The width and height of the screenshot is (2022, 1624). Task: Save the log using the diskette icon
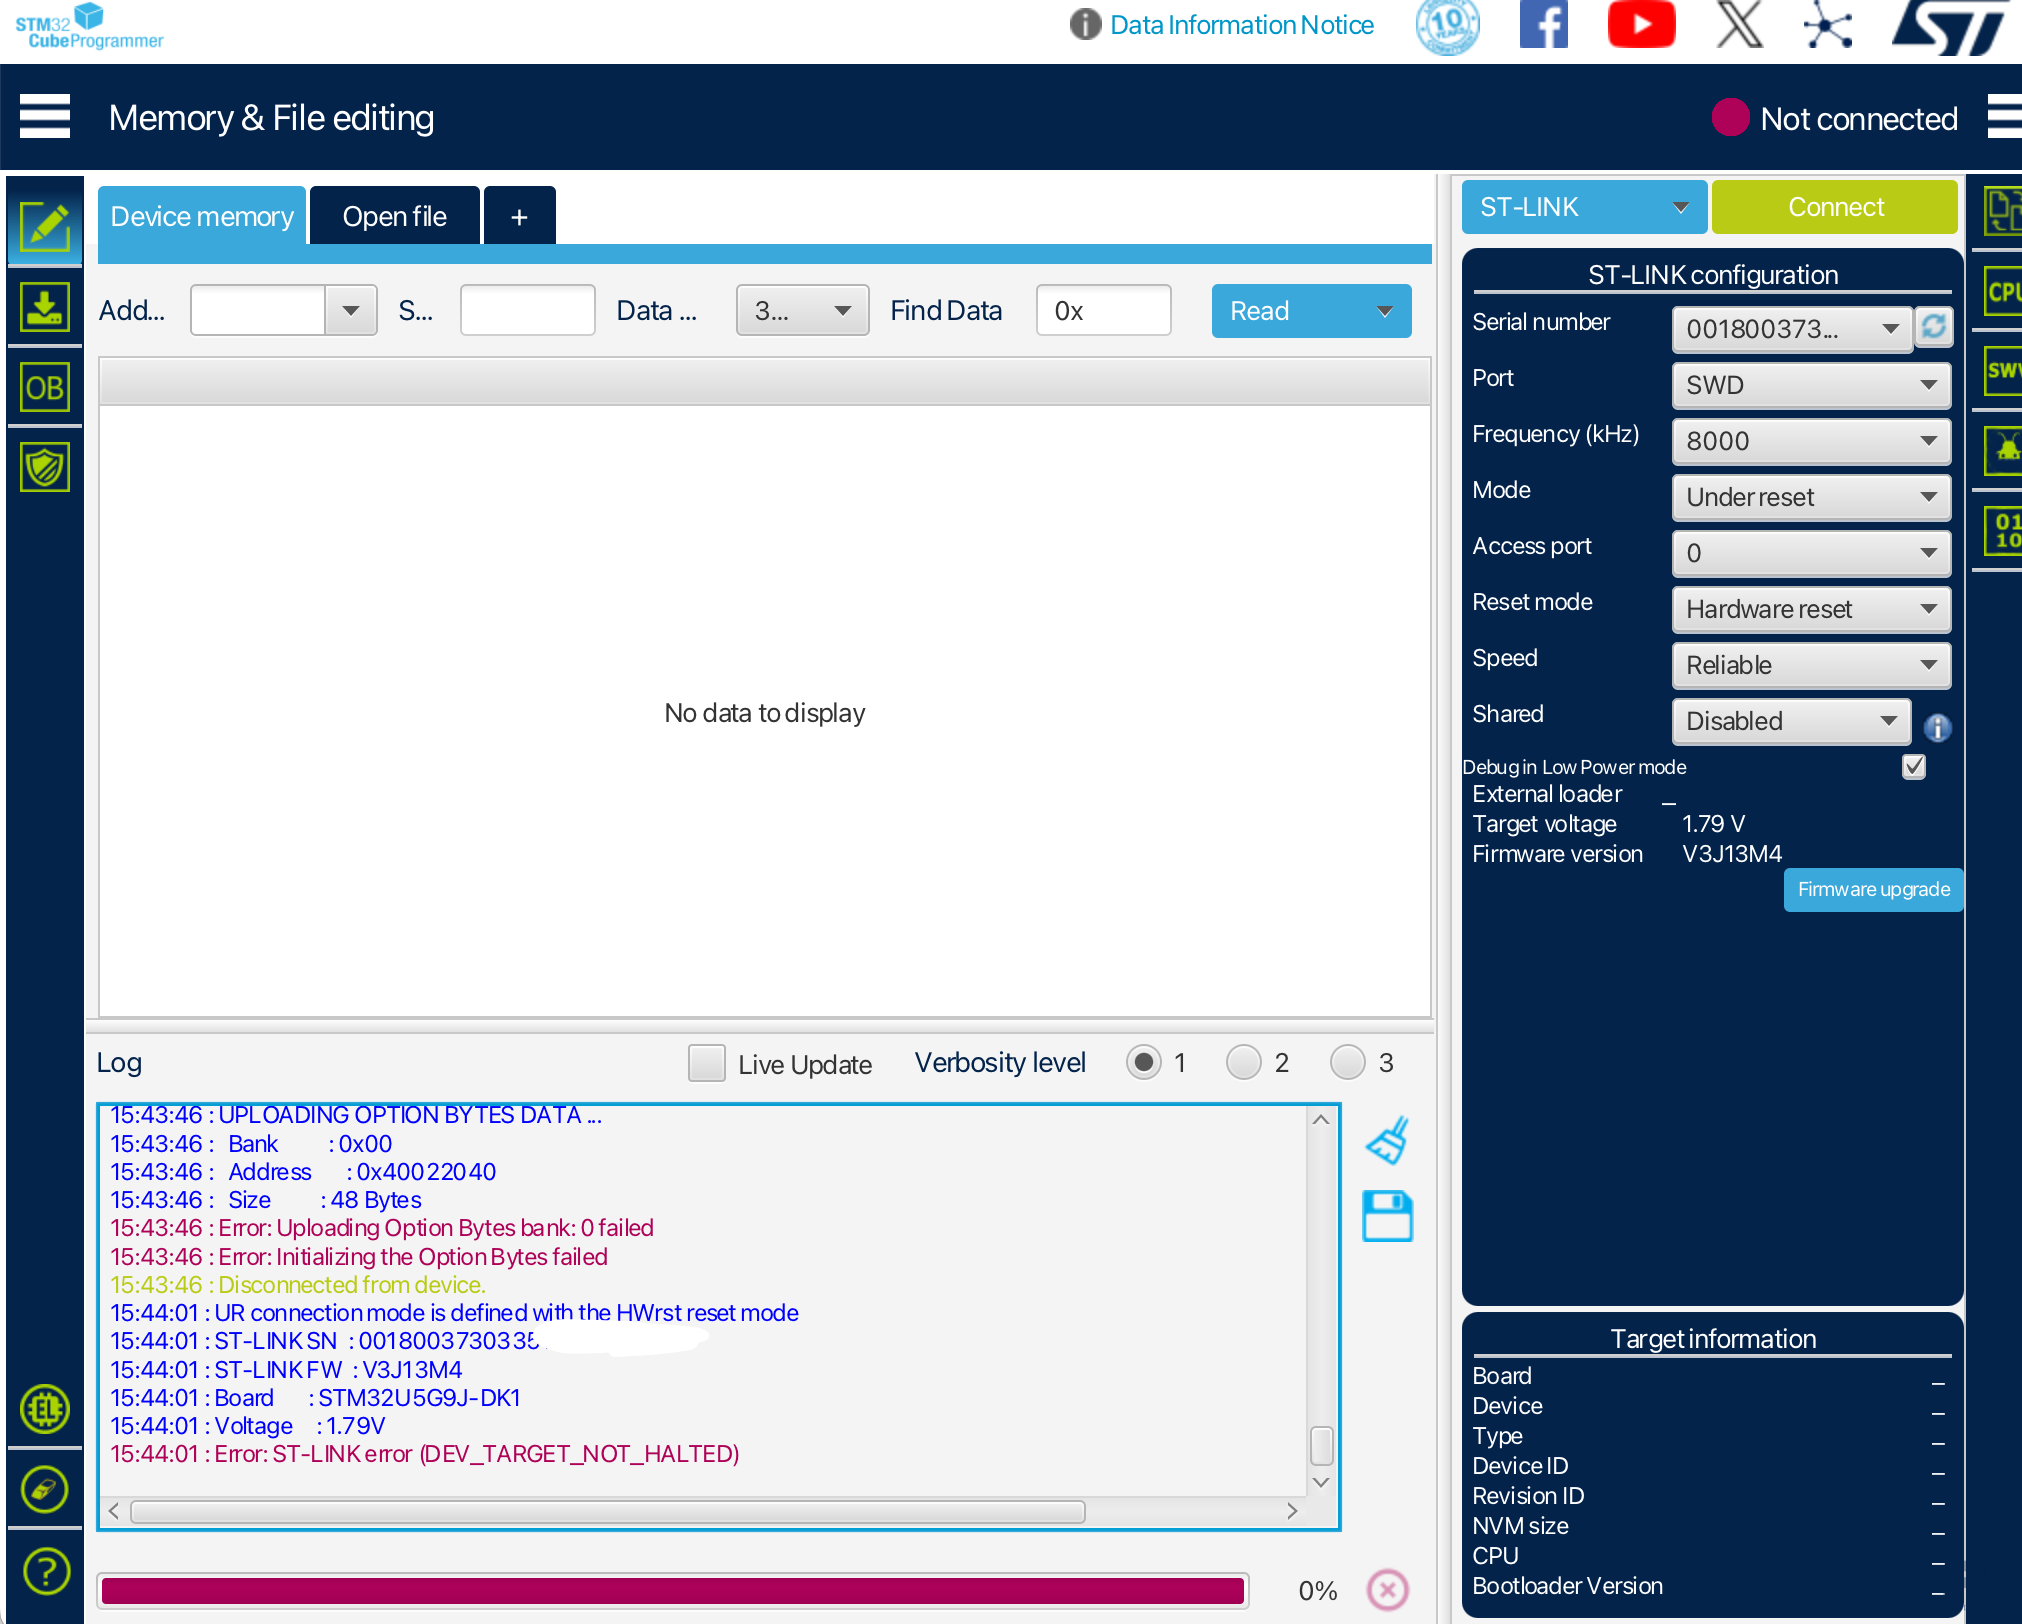point(1387,1215)
